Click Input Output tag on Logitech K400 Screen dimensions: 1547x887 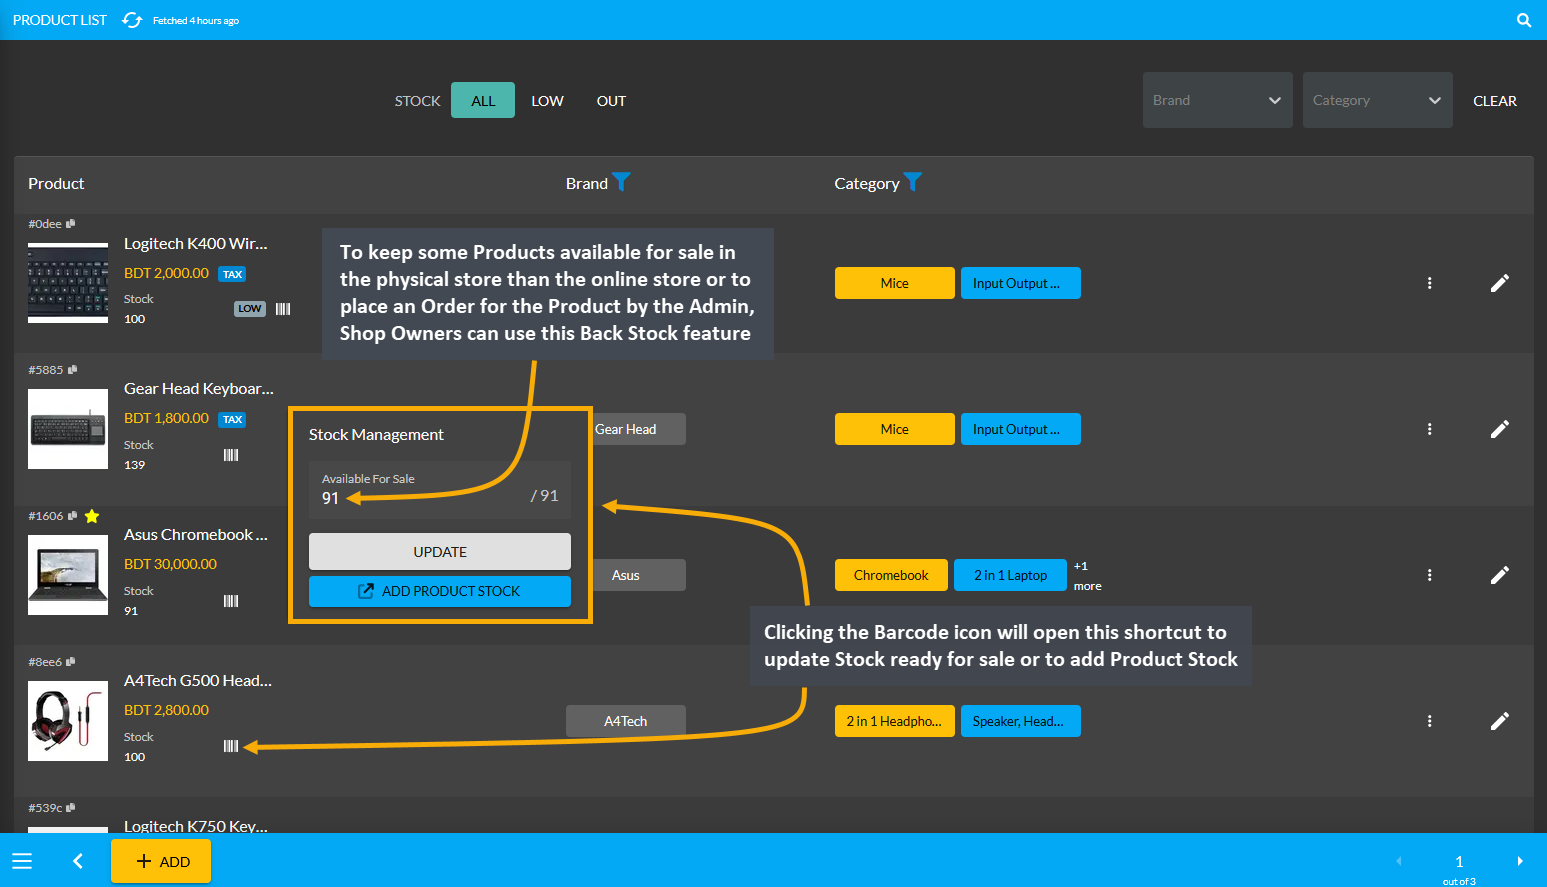(x=1021, y=283)
